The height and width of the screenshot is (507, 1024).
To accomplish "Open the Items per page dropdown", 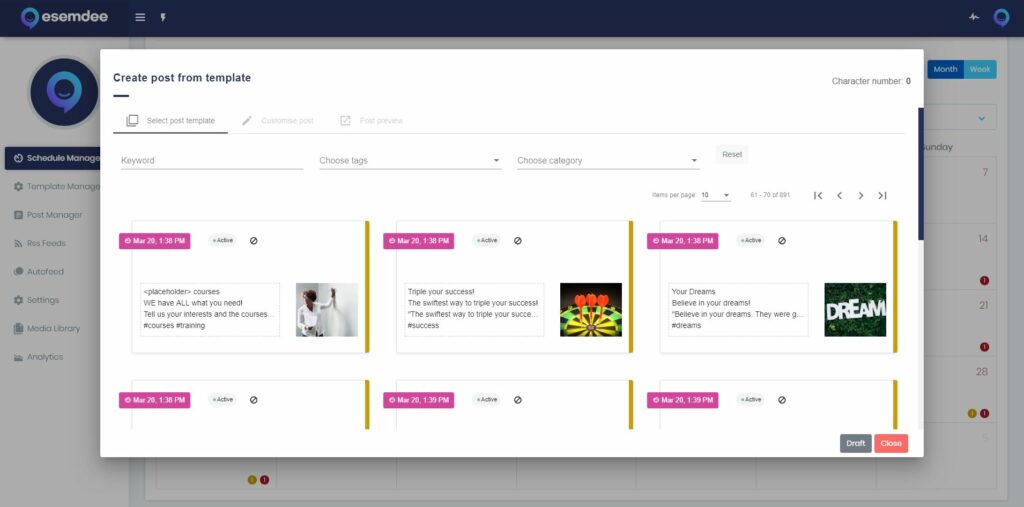I will click(x=716, y=195).
